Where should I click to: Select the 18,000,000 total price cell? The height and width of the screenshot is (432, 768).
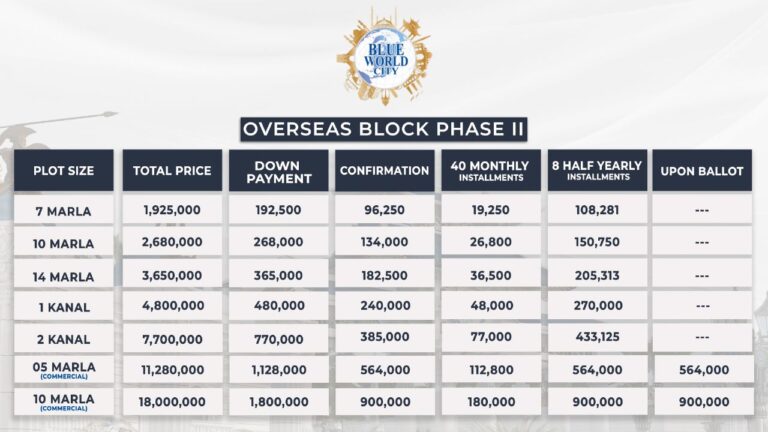click(x=172, y=402)
